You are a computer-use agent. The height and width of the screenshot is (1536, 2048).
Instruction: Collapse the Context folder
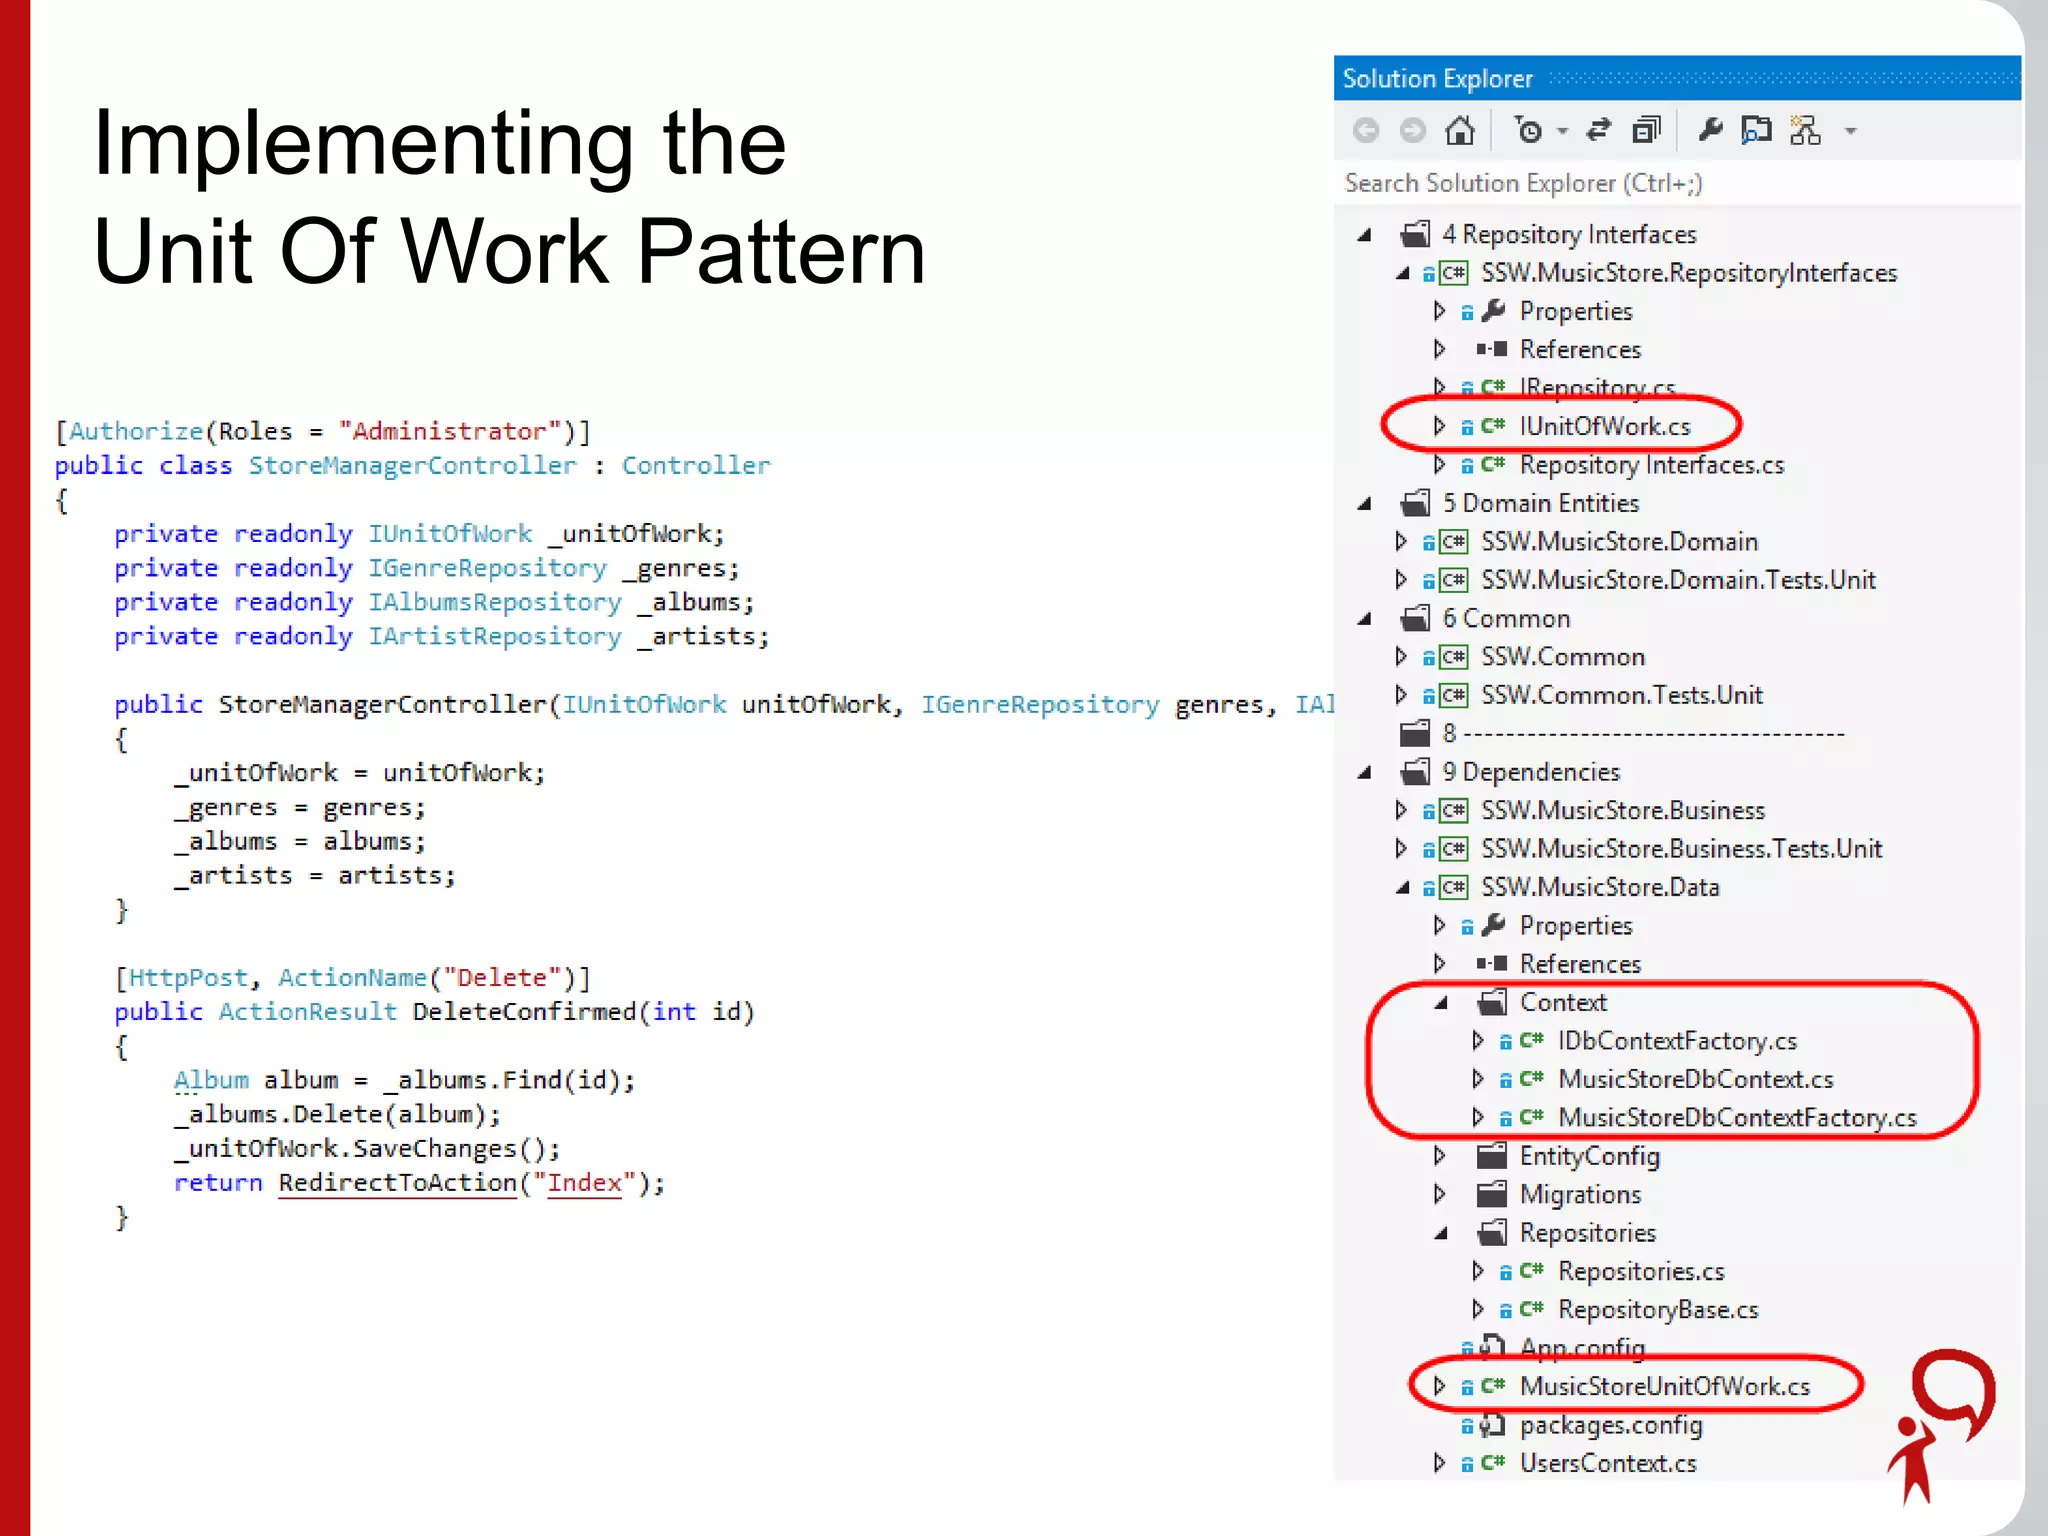[x=1441, y=1004]
